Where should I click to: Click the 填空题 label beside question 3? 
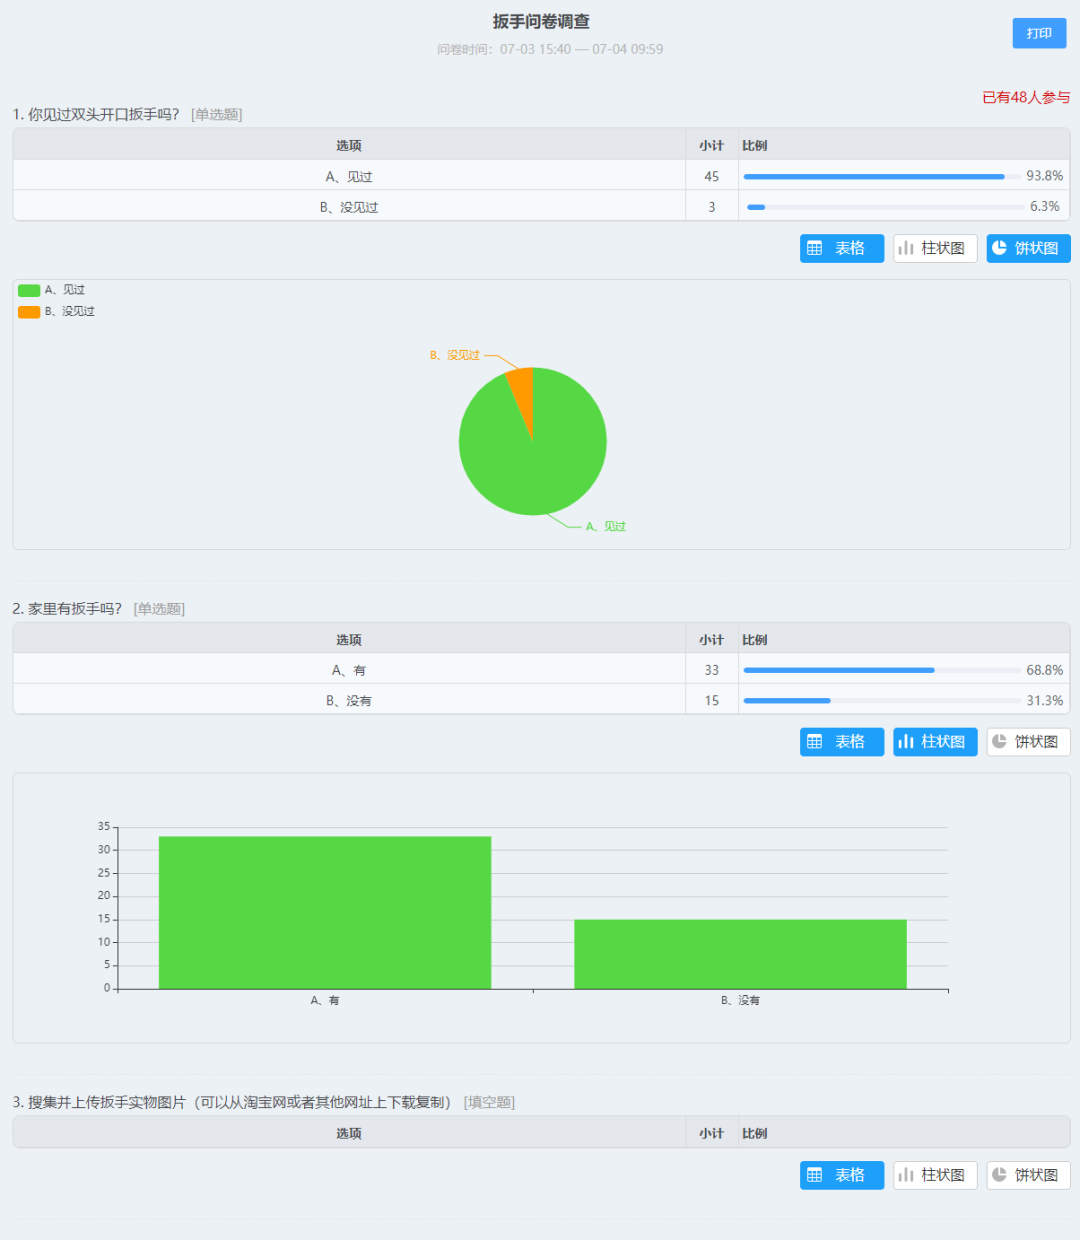coord(489,1102)
